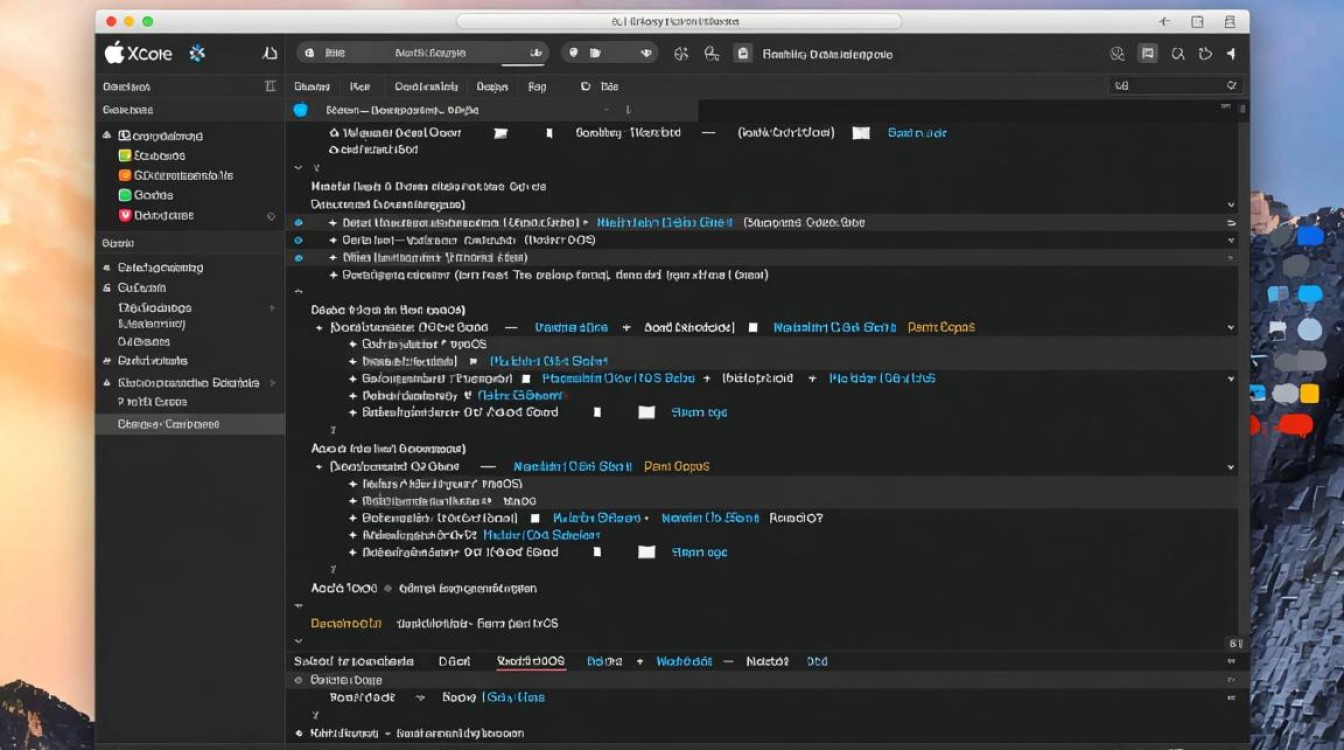
Task: Click the lock icon in the top toolbar
Action: 742,54
